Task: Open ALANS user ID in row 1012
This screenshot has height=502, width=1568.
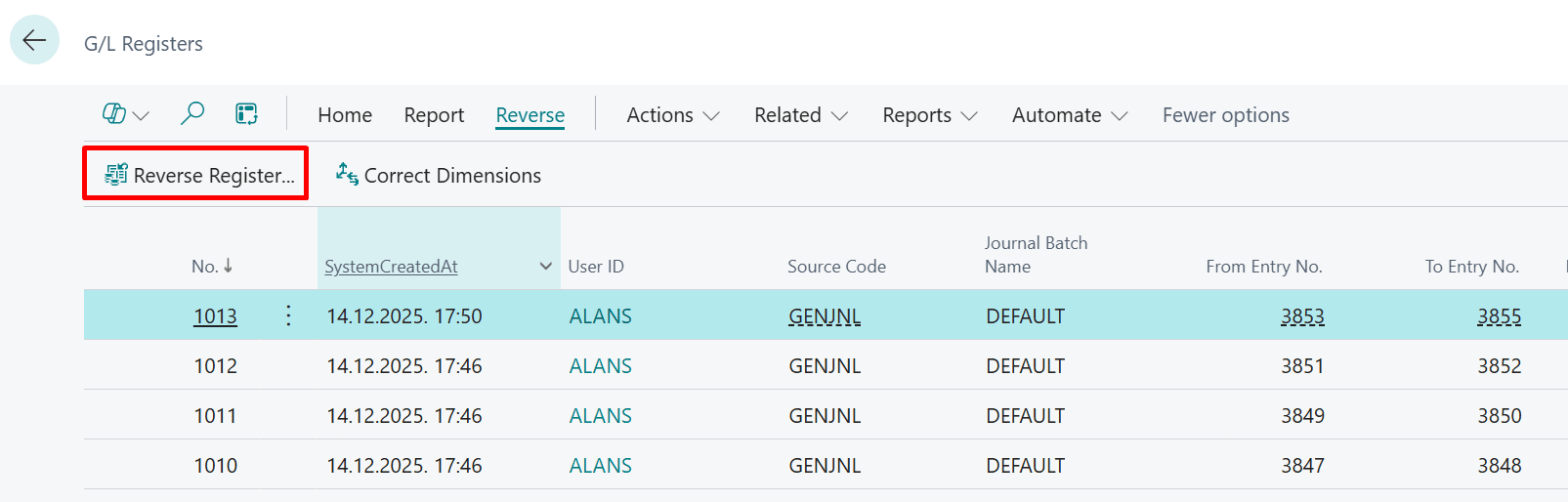Action: 600,366
